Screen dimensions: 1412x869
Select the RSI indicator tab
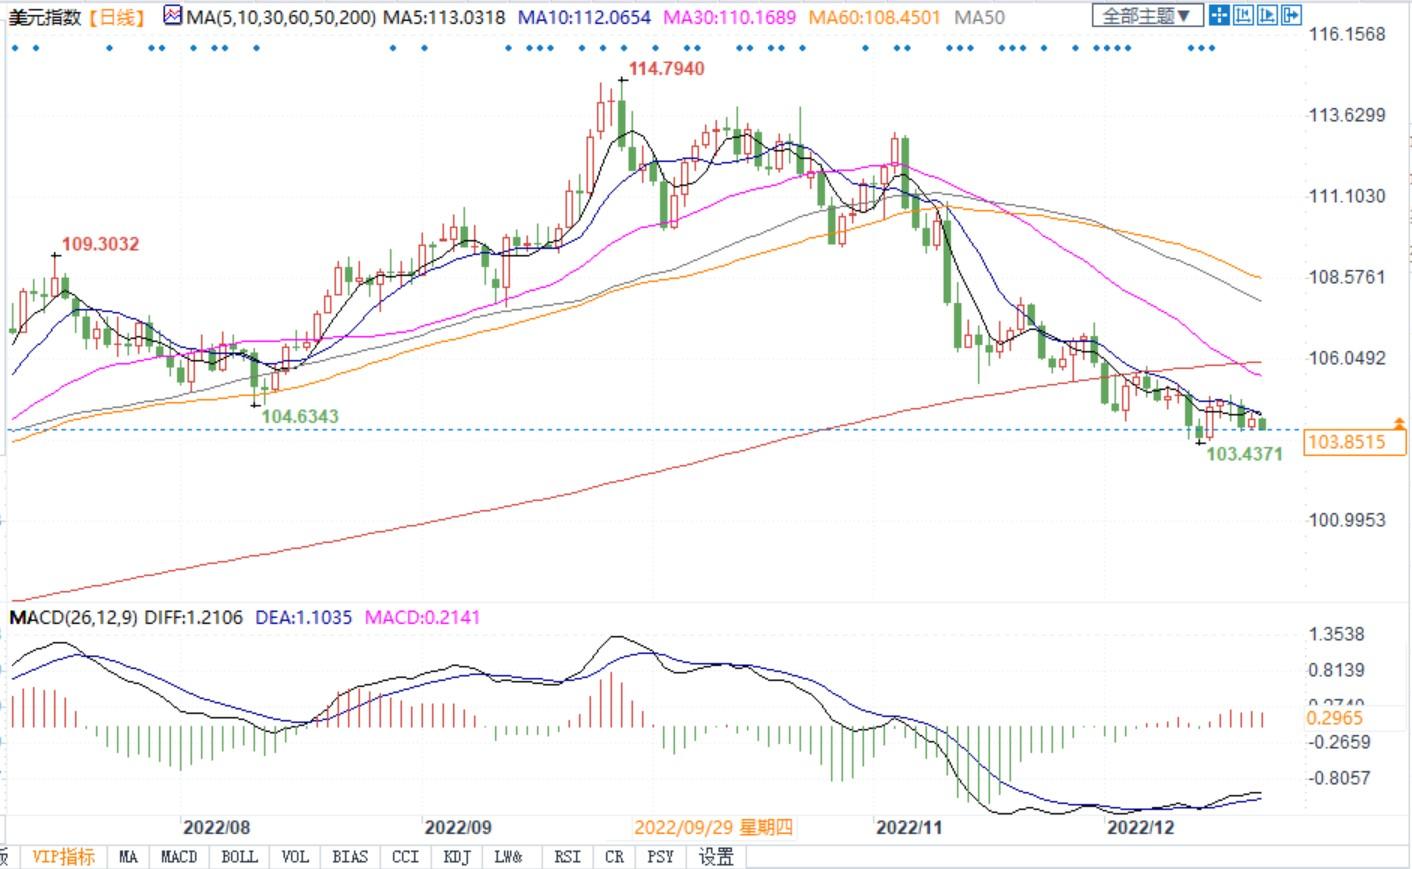[x=567, y=857]
